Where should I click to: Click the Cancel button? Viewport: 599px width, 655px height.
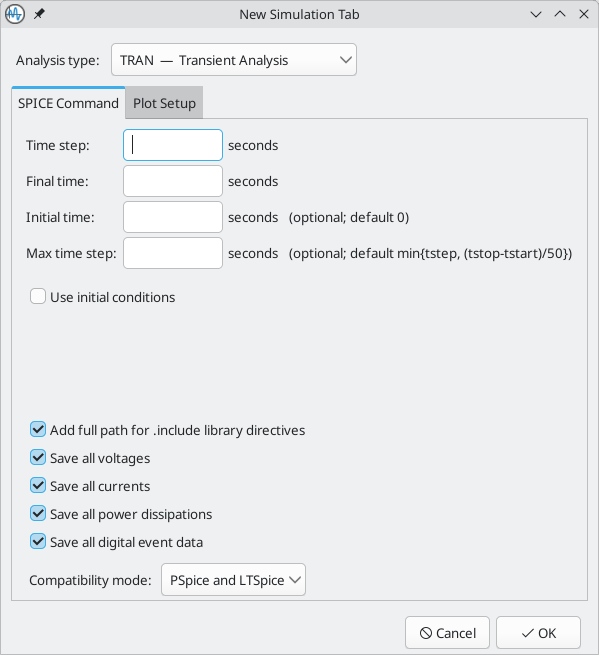pos(447,633)
